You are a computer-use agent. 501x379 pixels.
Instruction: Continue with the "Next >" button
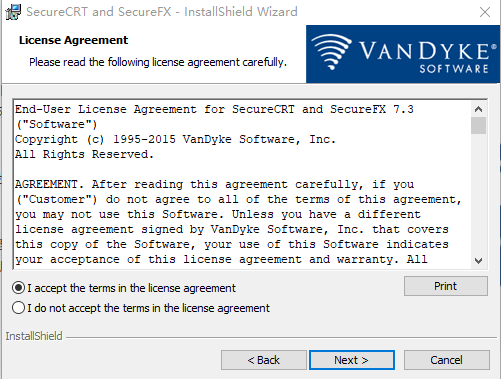tap(352, 360)
